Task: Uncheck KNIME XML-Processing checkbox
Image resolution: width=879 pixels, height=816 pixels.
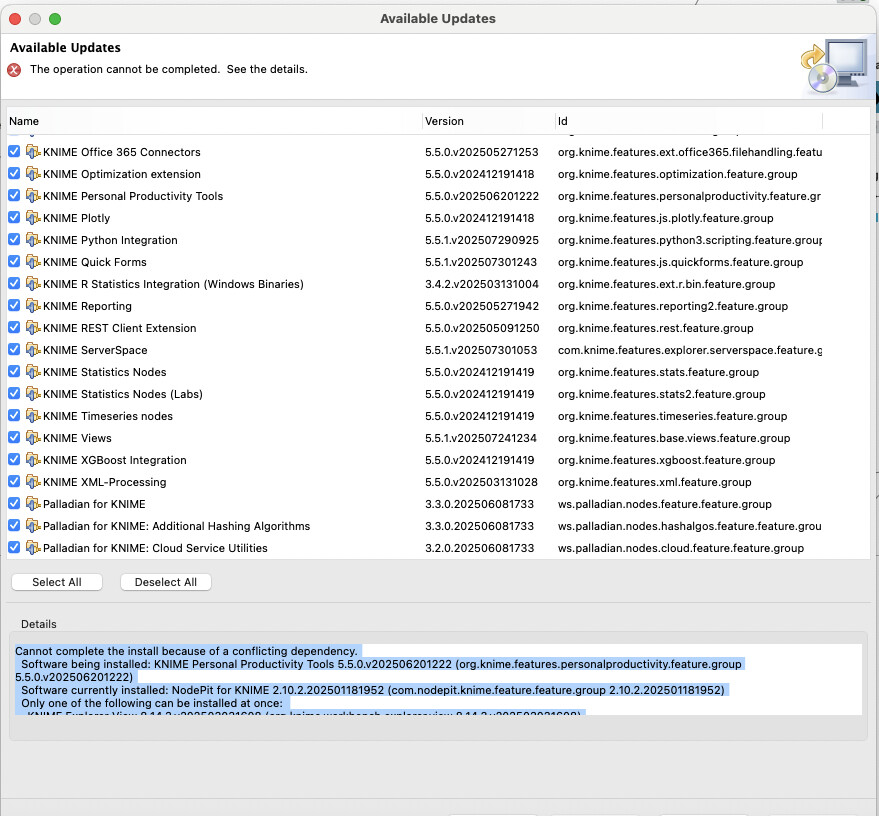Action: [x=14, y=481]
